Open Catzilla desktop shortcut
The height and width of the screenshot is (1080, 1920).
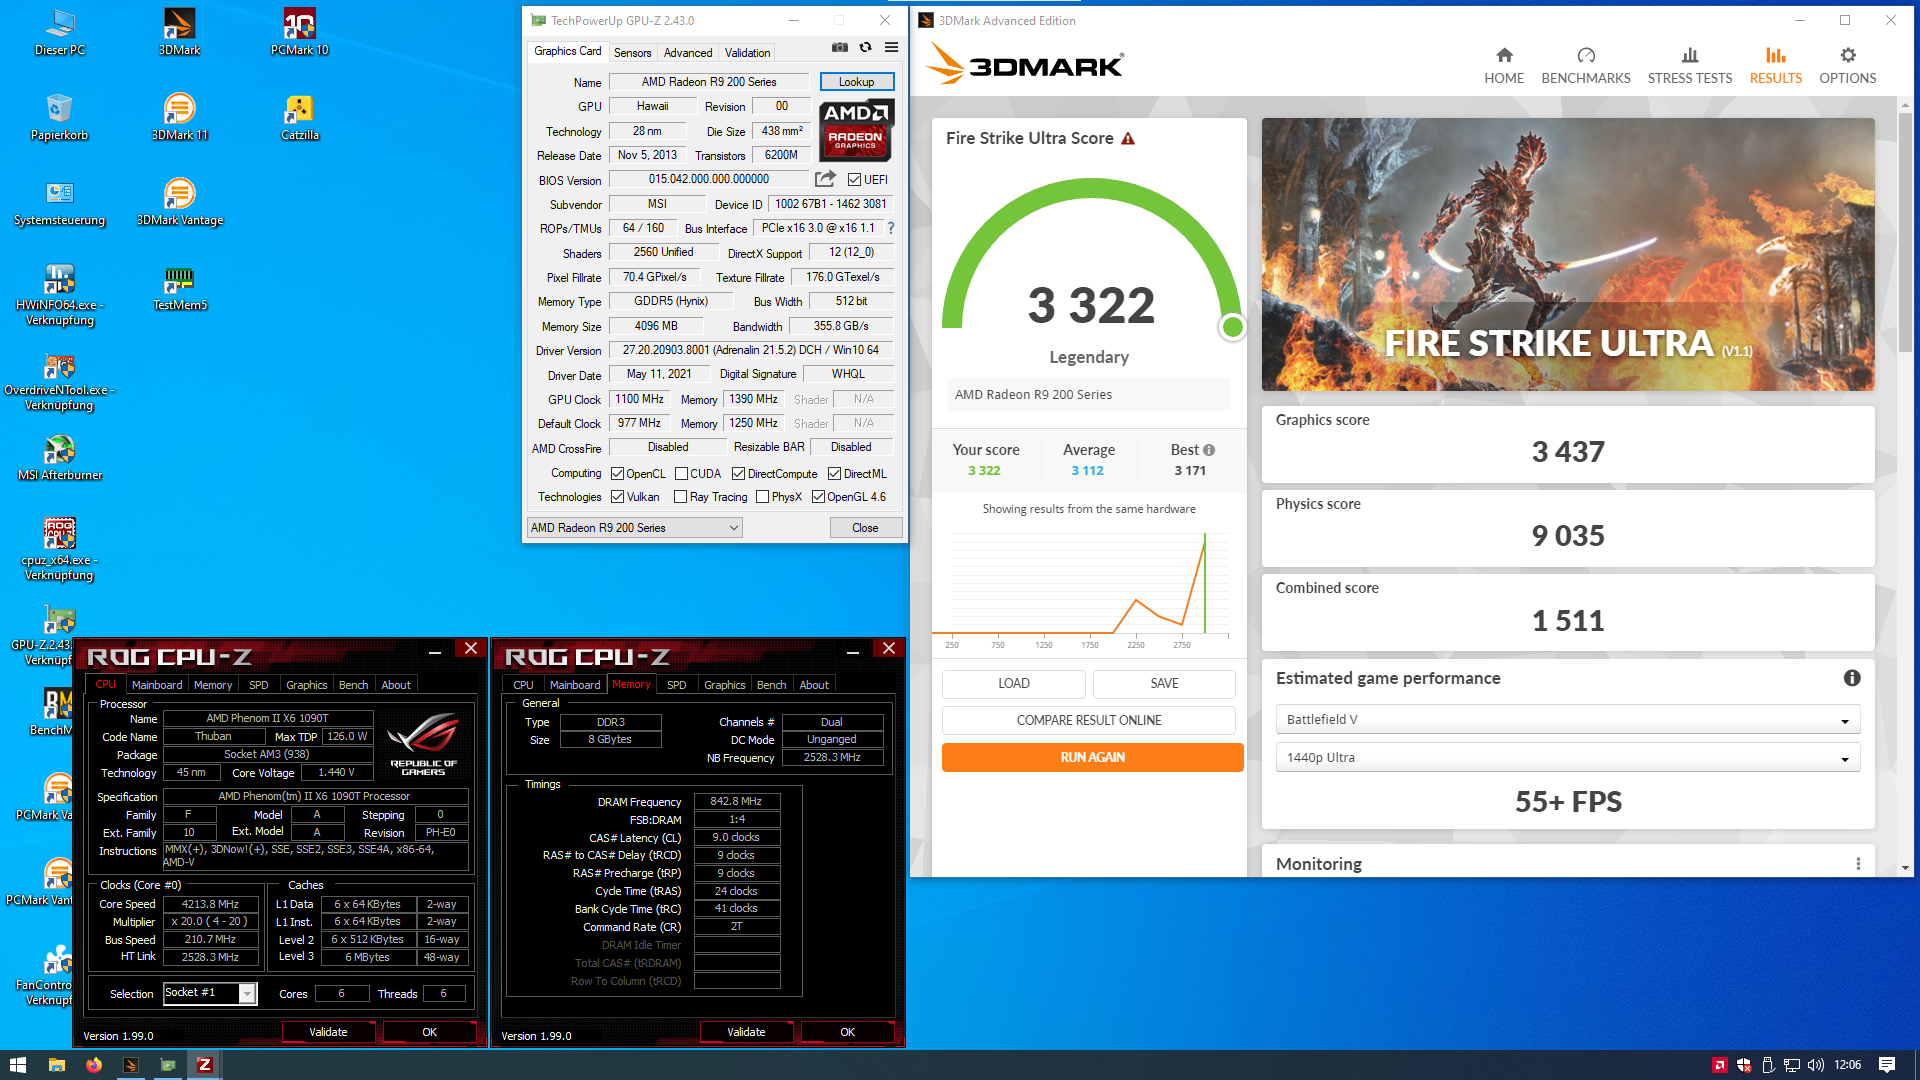299,117
